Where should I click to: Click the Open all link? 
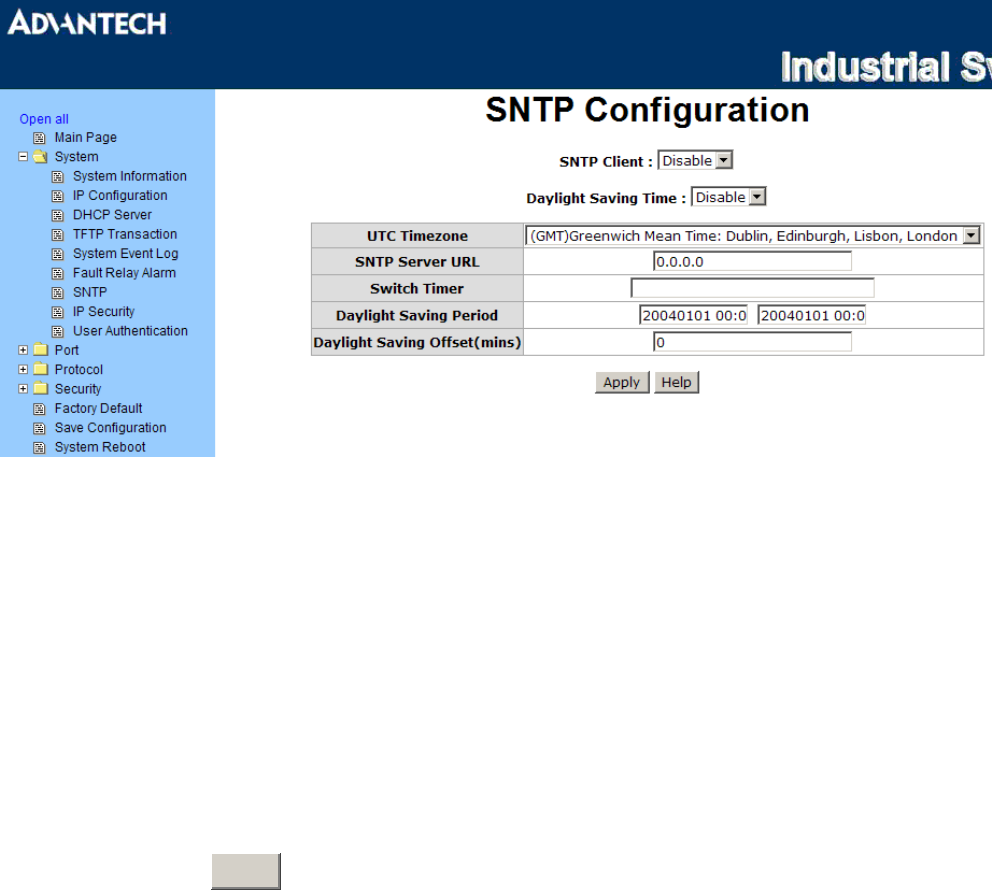coord(44,119)
